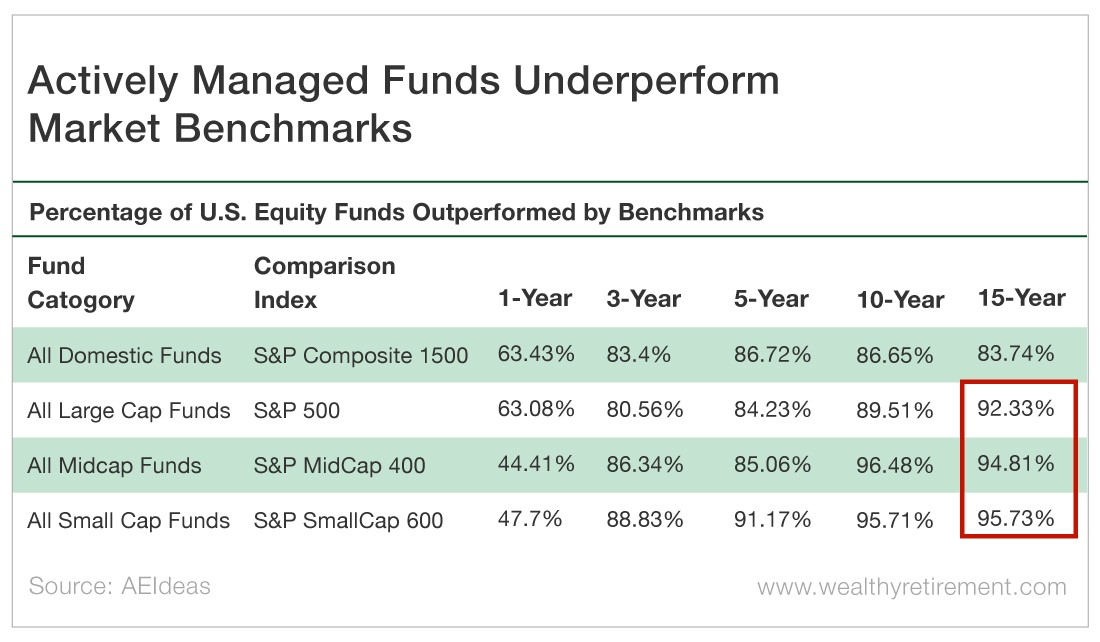Click the chart title Actively Managed Funds
The height and width of the screenshot is (642, 1100).
[403, 103]
